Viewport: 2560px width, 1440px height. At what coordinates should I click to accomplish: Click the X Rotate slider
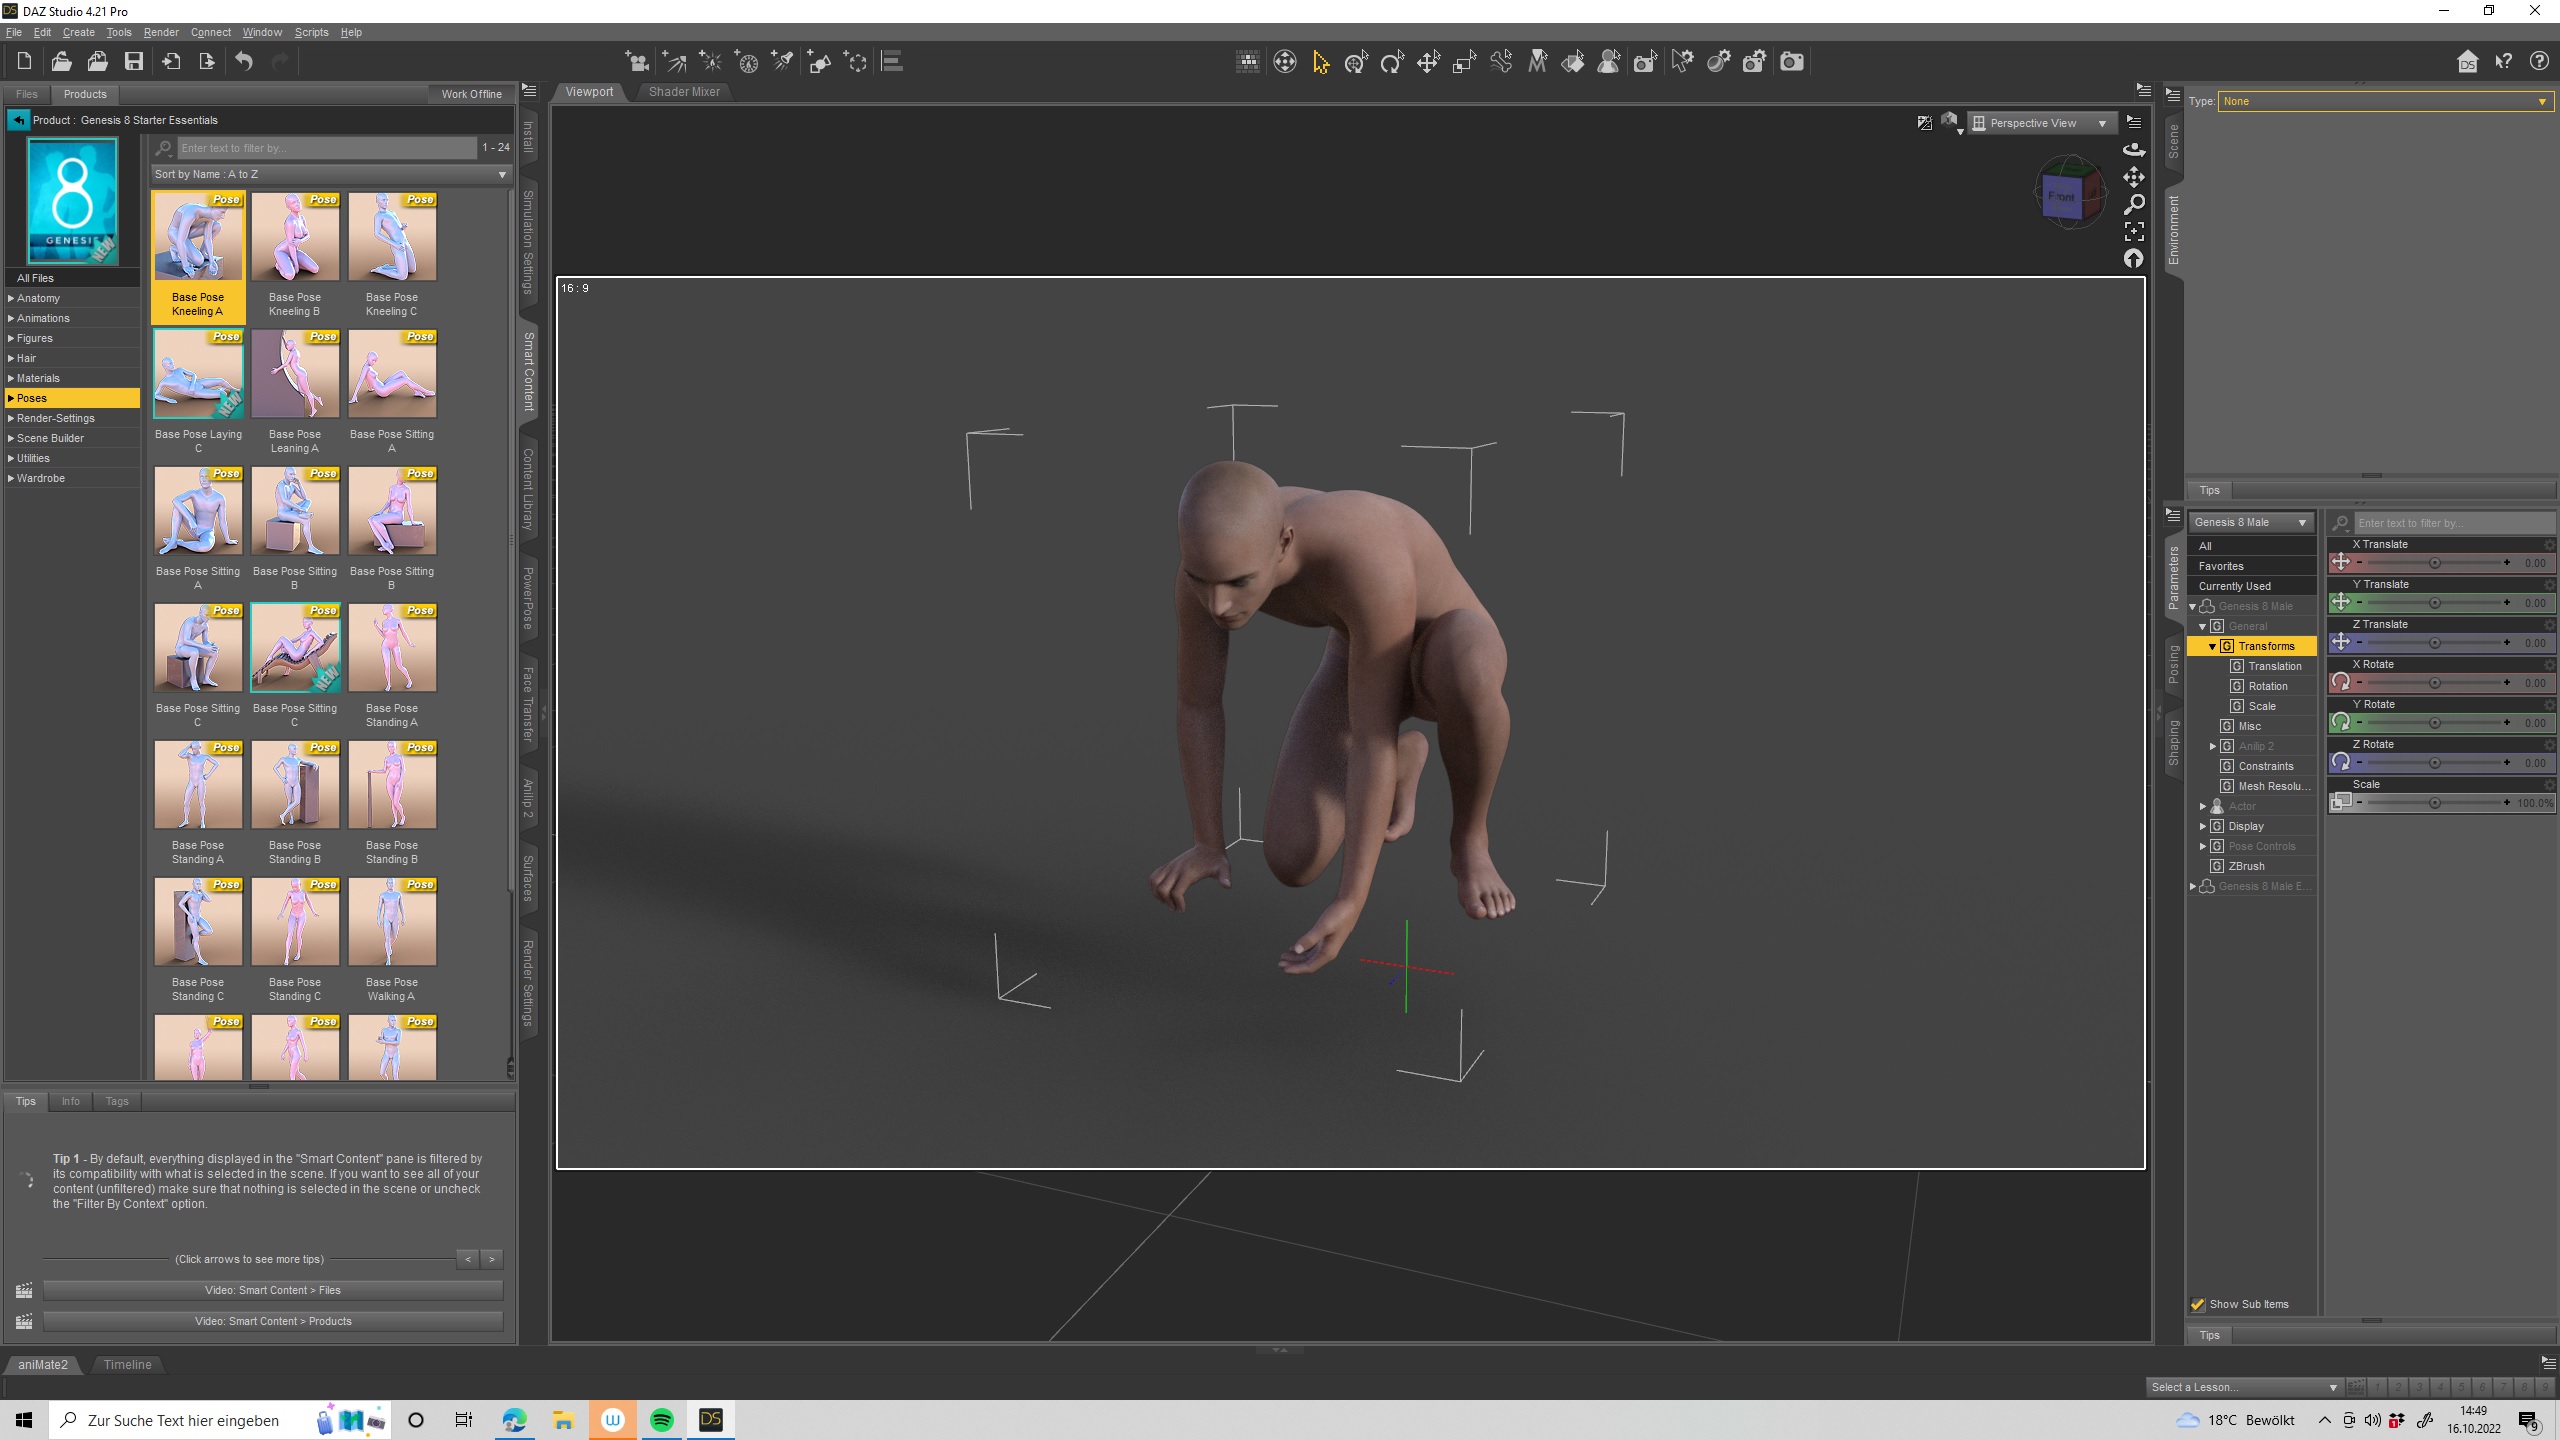[x=2434, y=683]
